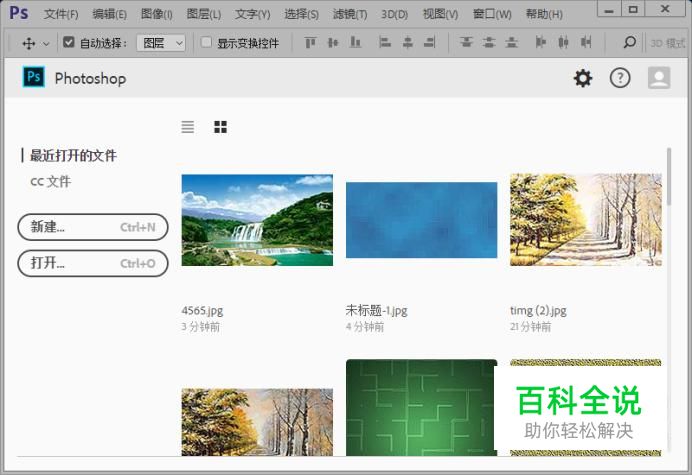Screen dimensions: 692x475
Task: Switch to list view layout
Action: pos(188,127)
